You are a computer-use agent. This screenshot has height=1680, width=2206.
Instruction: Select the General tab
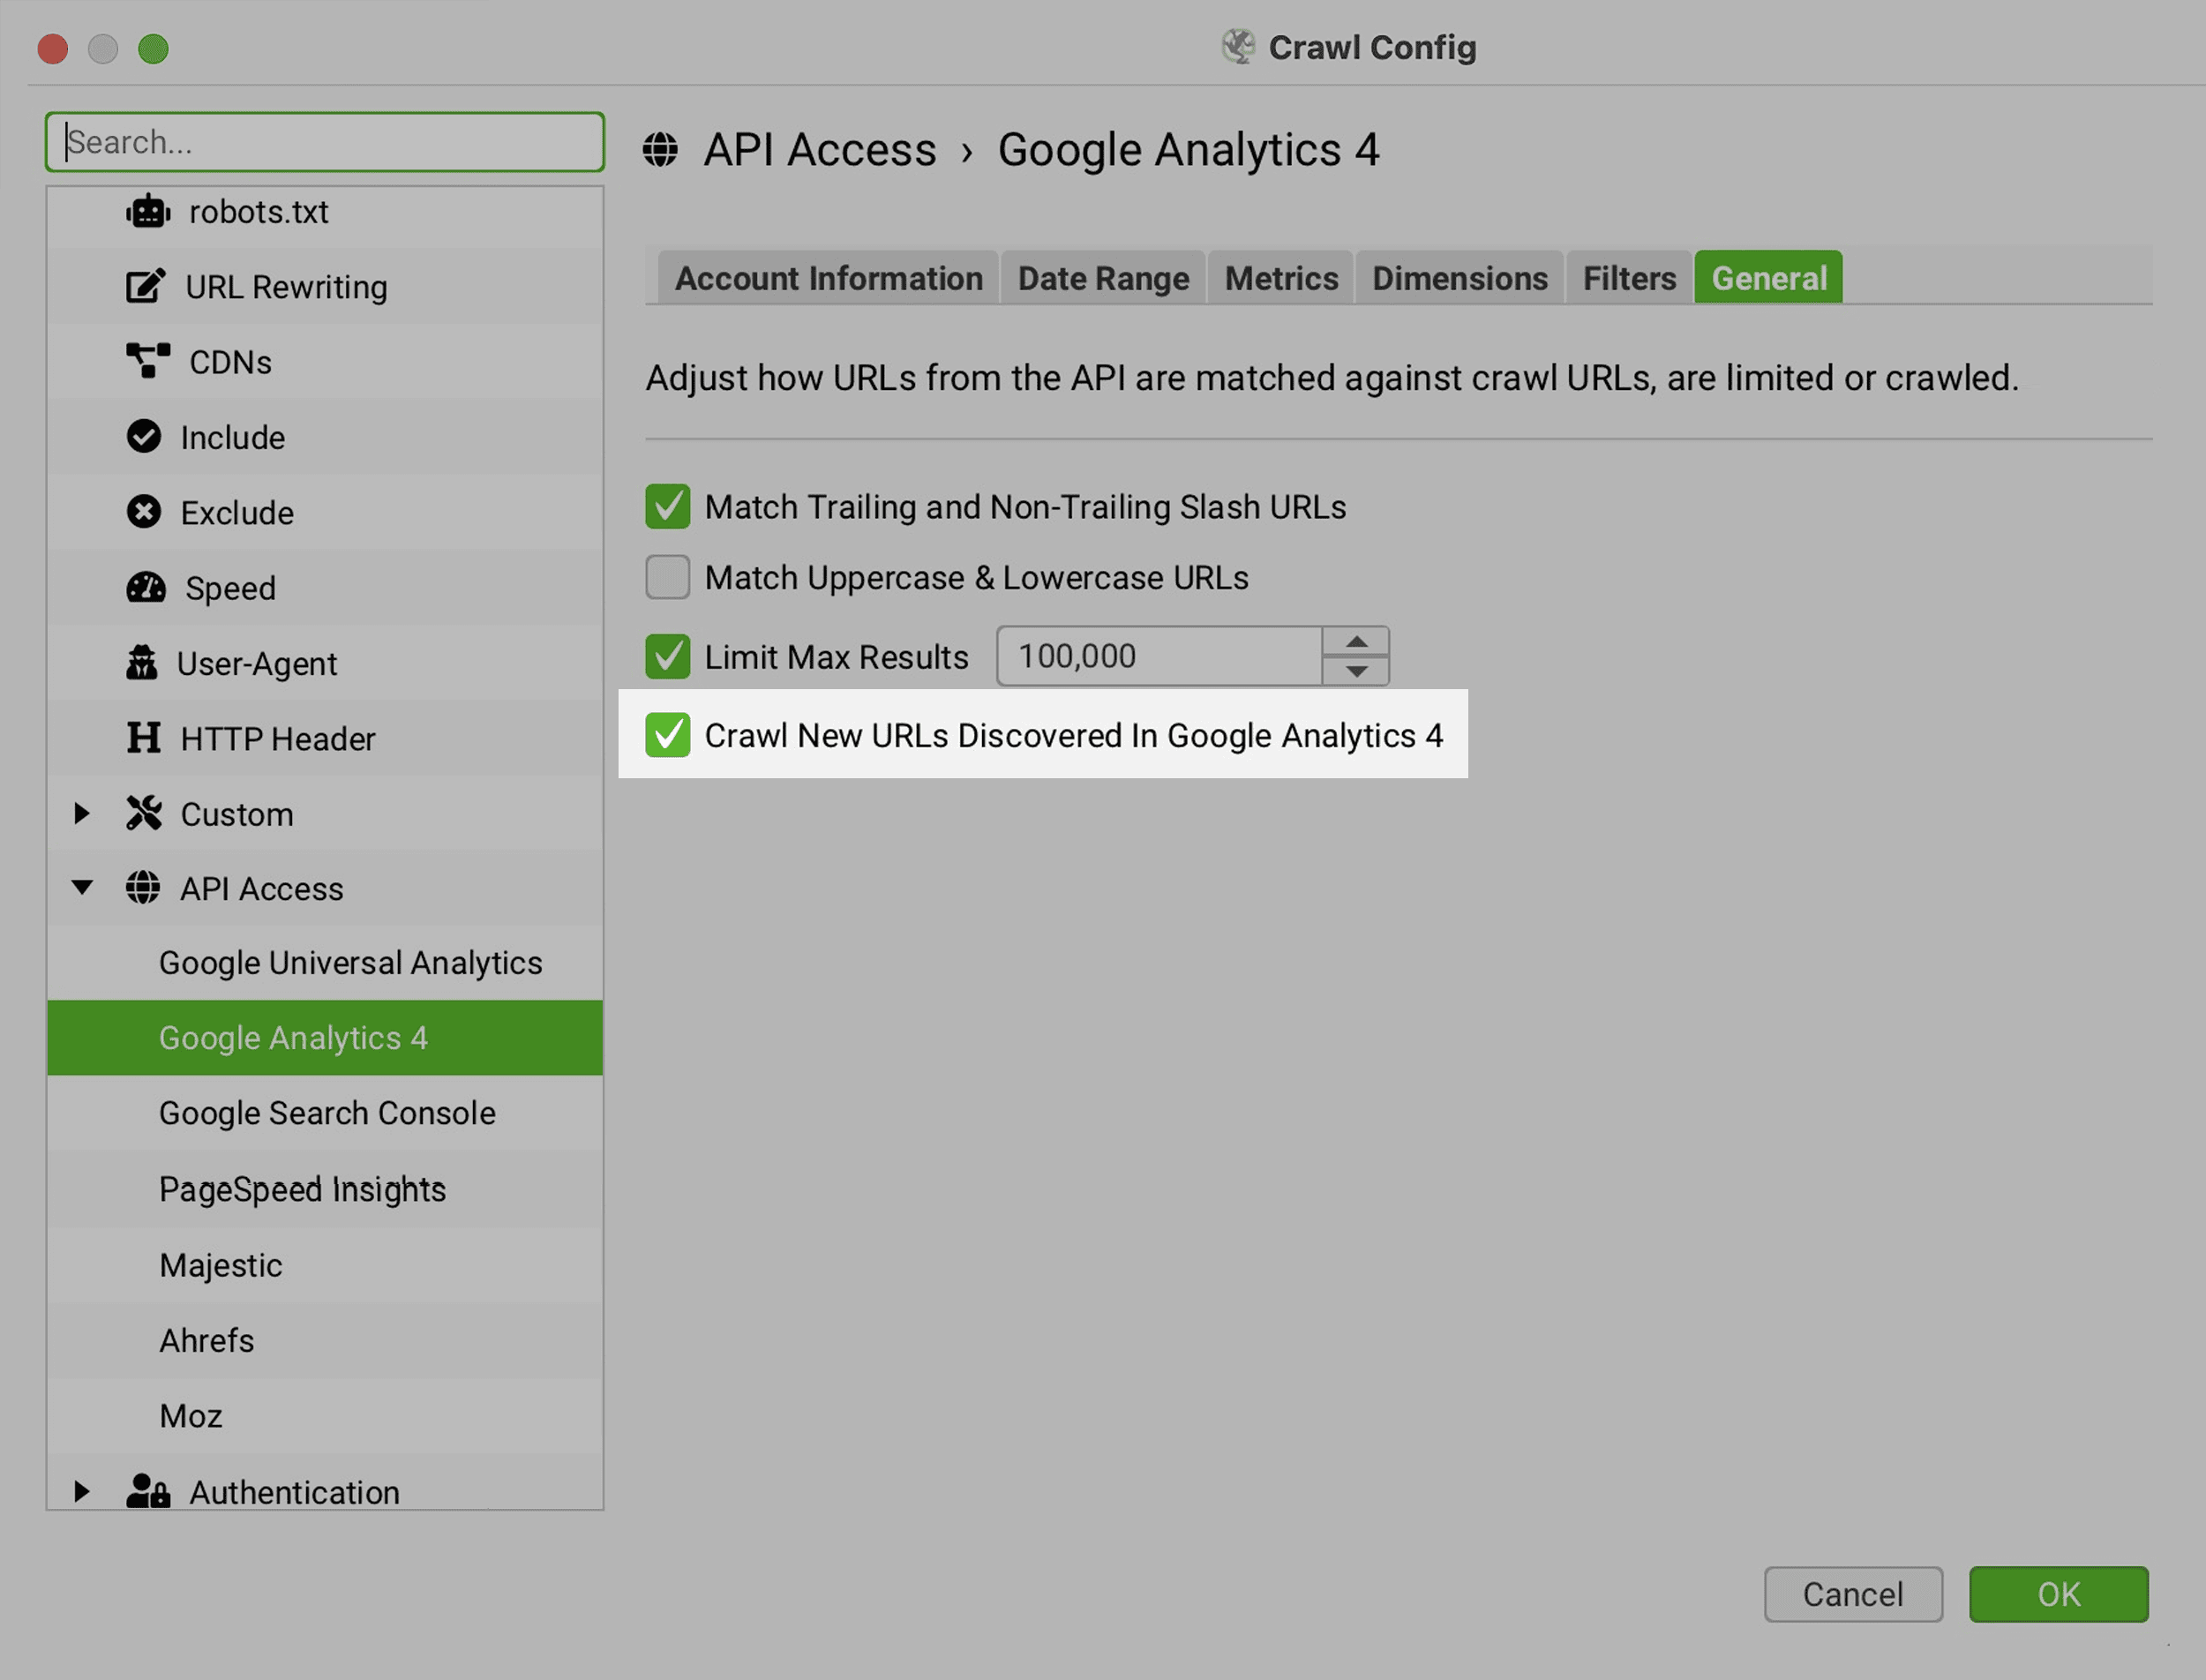tap(1768, 278)
